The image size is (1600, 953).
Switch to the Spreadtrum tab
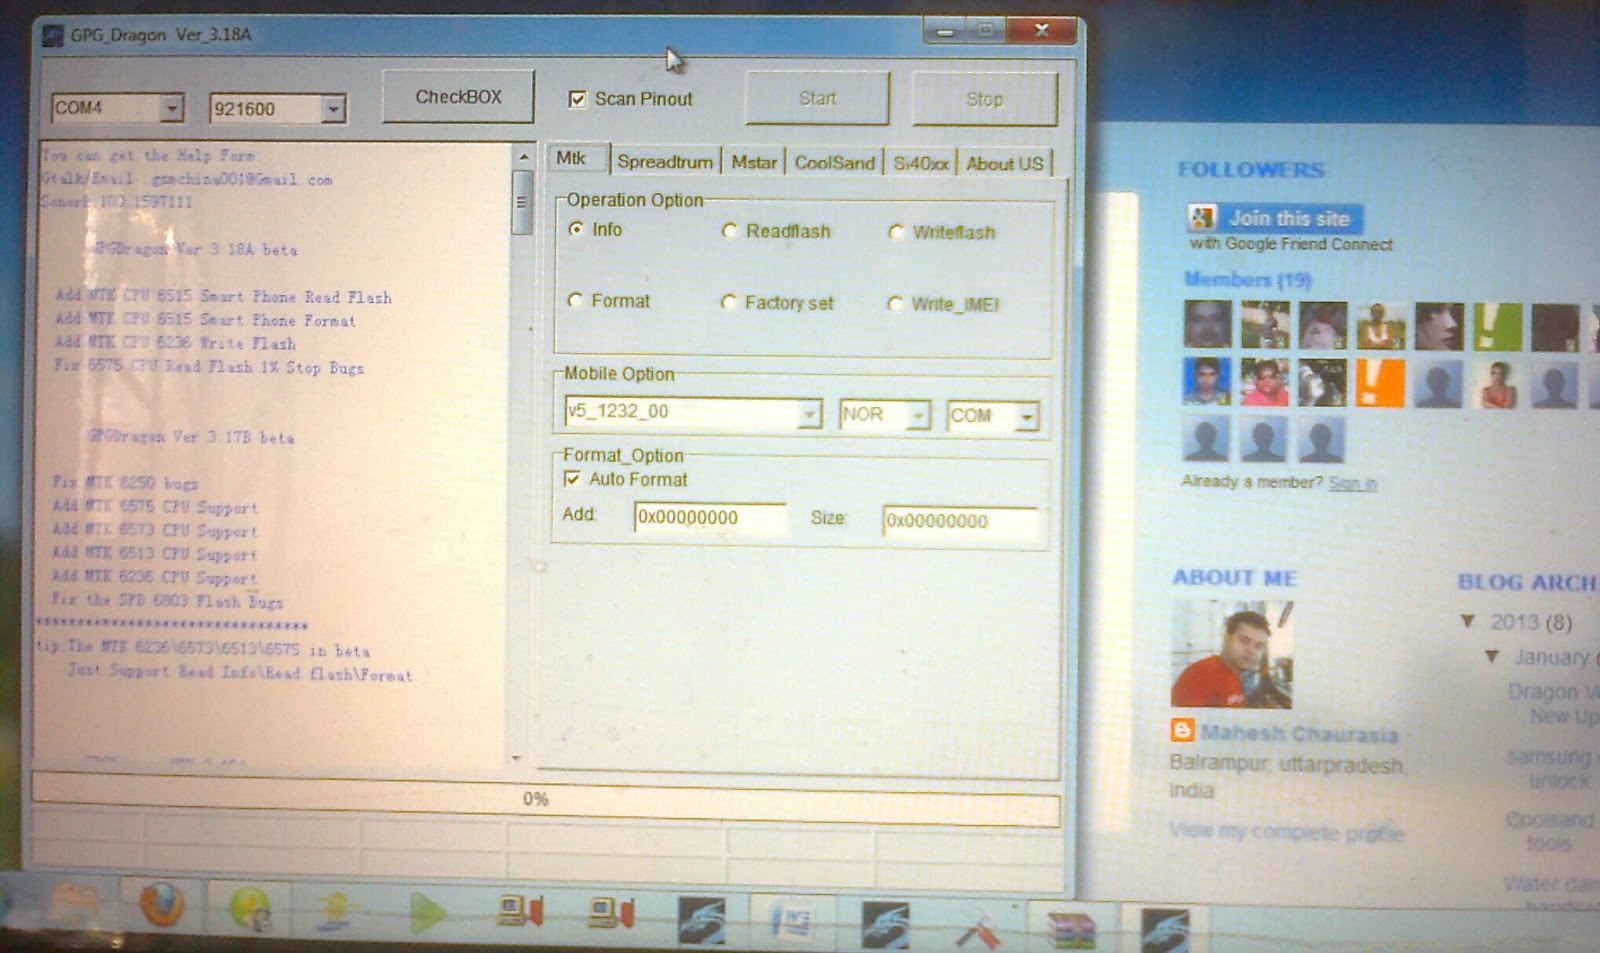coord(664,162)
